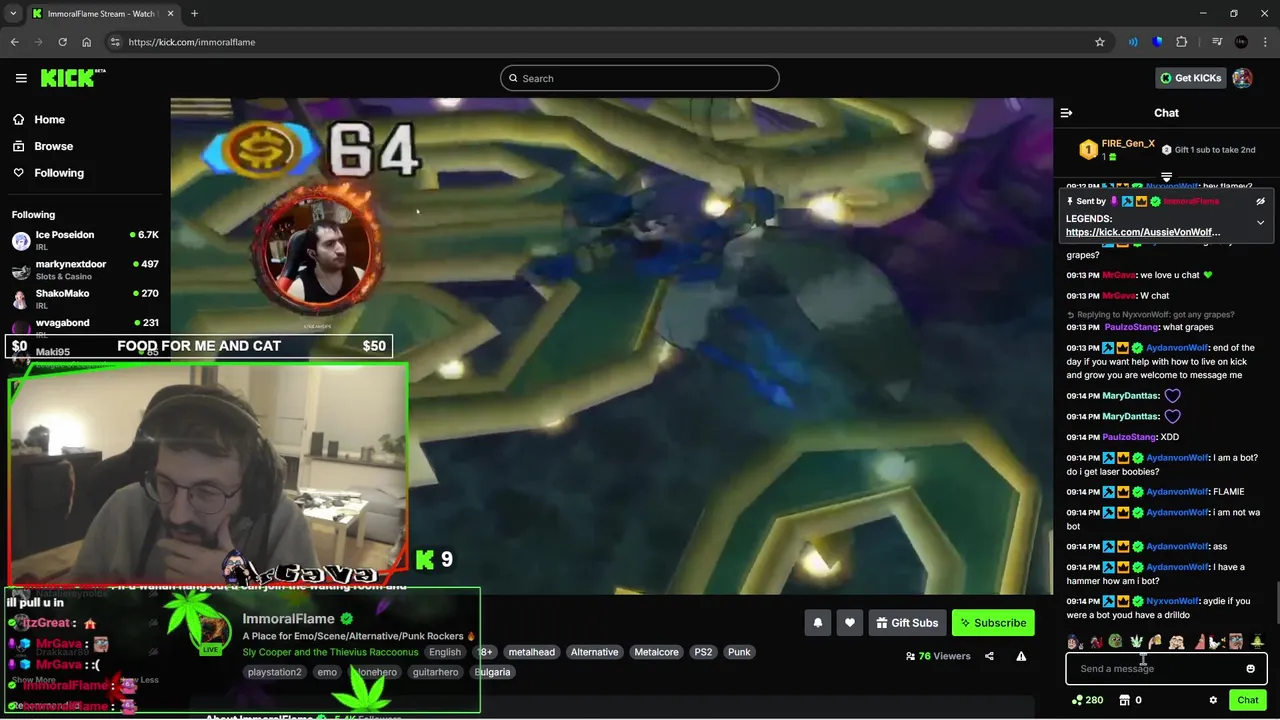Click the Get KICKs button
This screenshot has width=1280, height=720.
1189,78
